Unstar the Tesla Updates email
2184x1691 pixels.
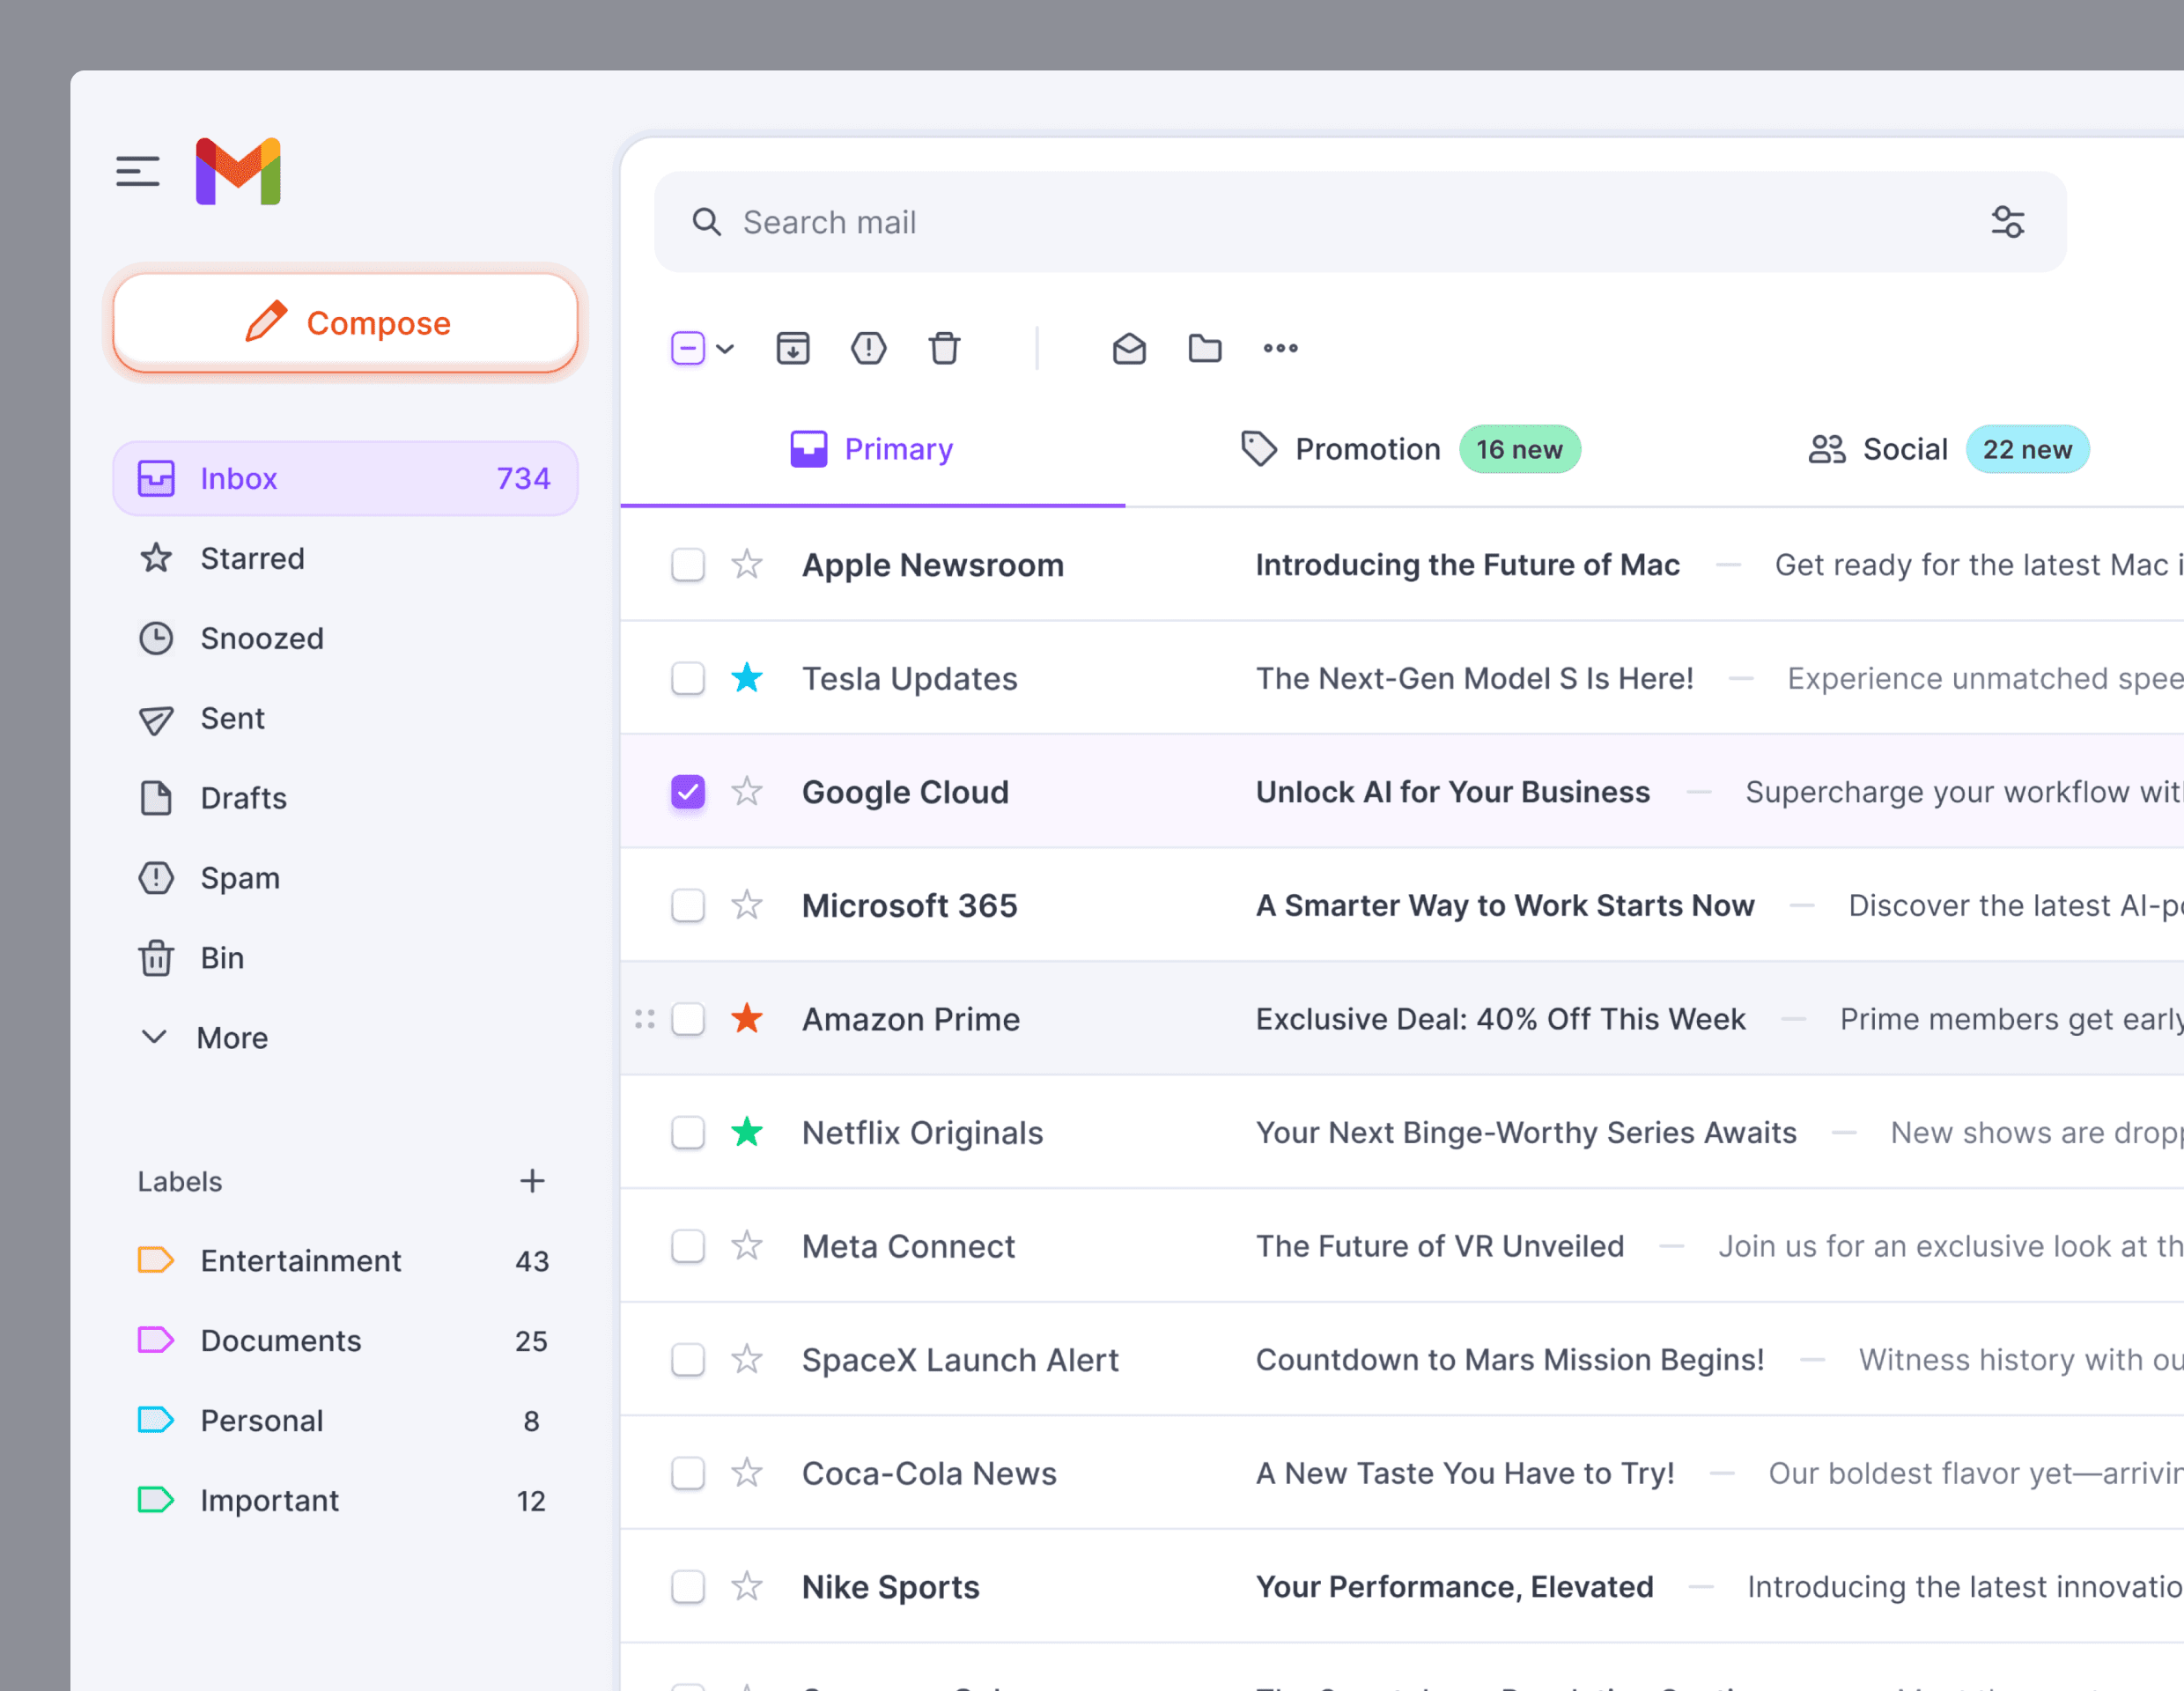[x=747, y=678]
